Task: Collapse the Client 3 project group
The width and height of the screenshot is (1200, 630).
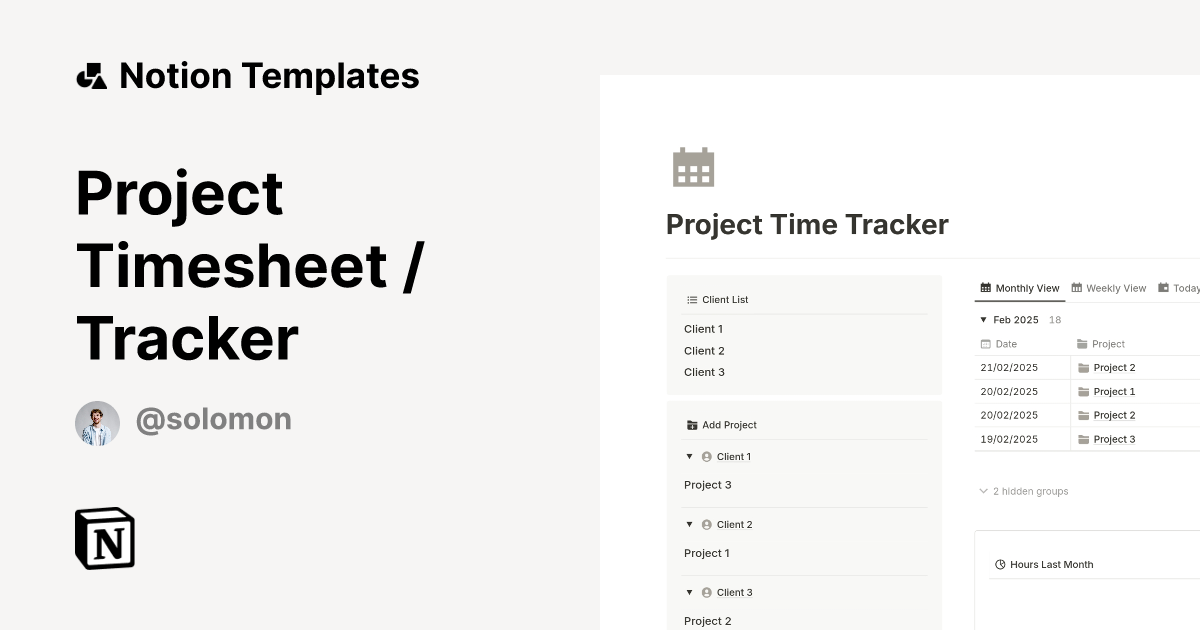Action: [x=689, y=592]
